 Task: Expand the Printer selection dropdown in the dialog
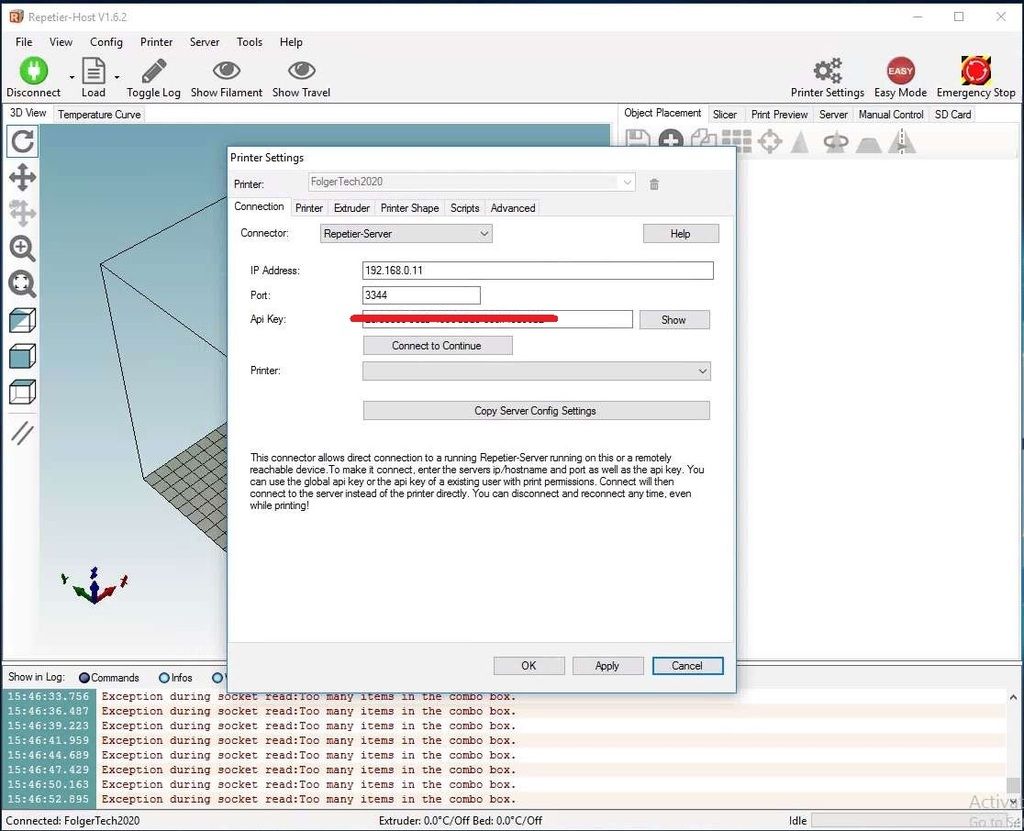pyautogui.click(x=703, y=370)
